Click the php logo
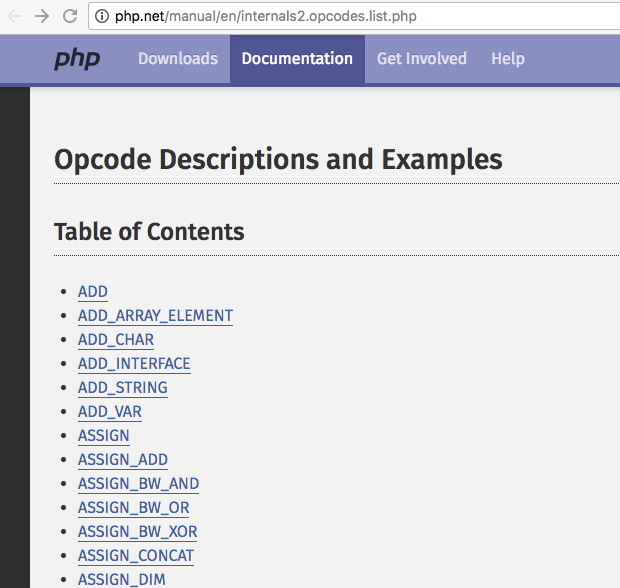Viewport: 620px width, 588px height. (77, 59)
